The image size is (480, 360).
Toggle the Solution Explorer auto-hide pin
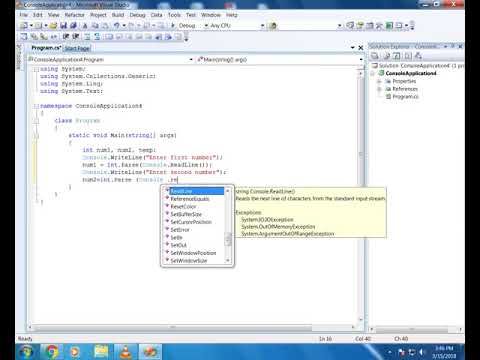[x=453, y=46]
